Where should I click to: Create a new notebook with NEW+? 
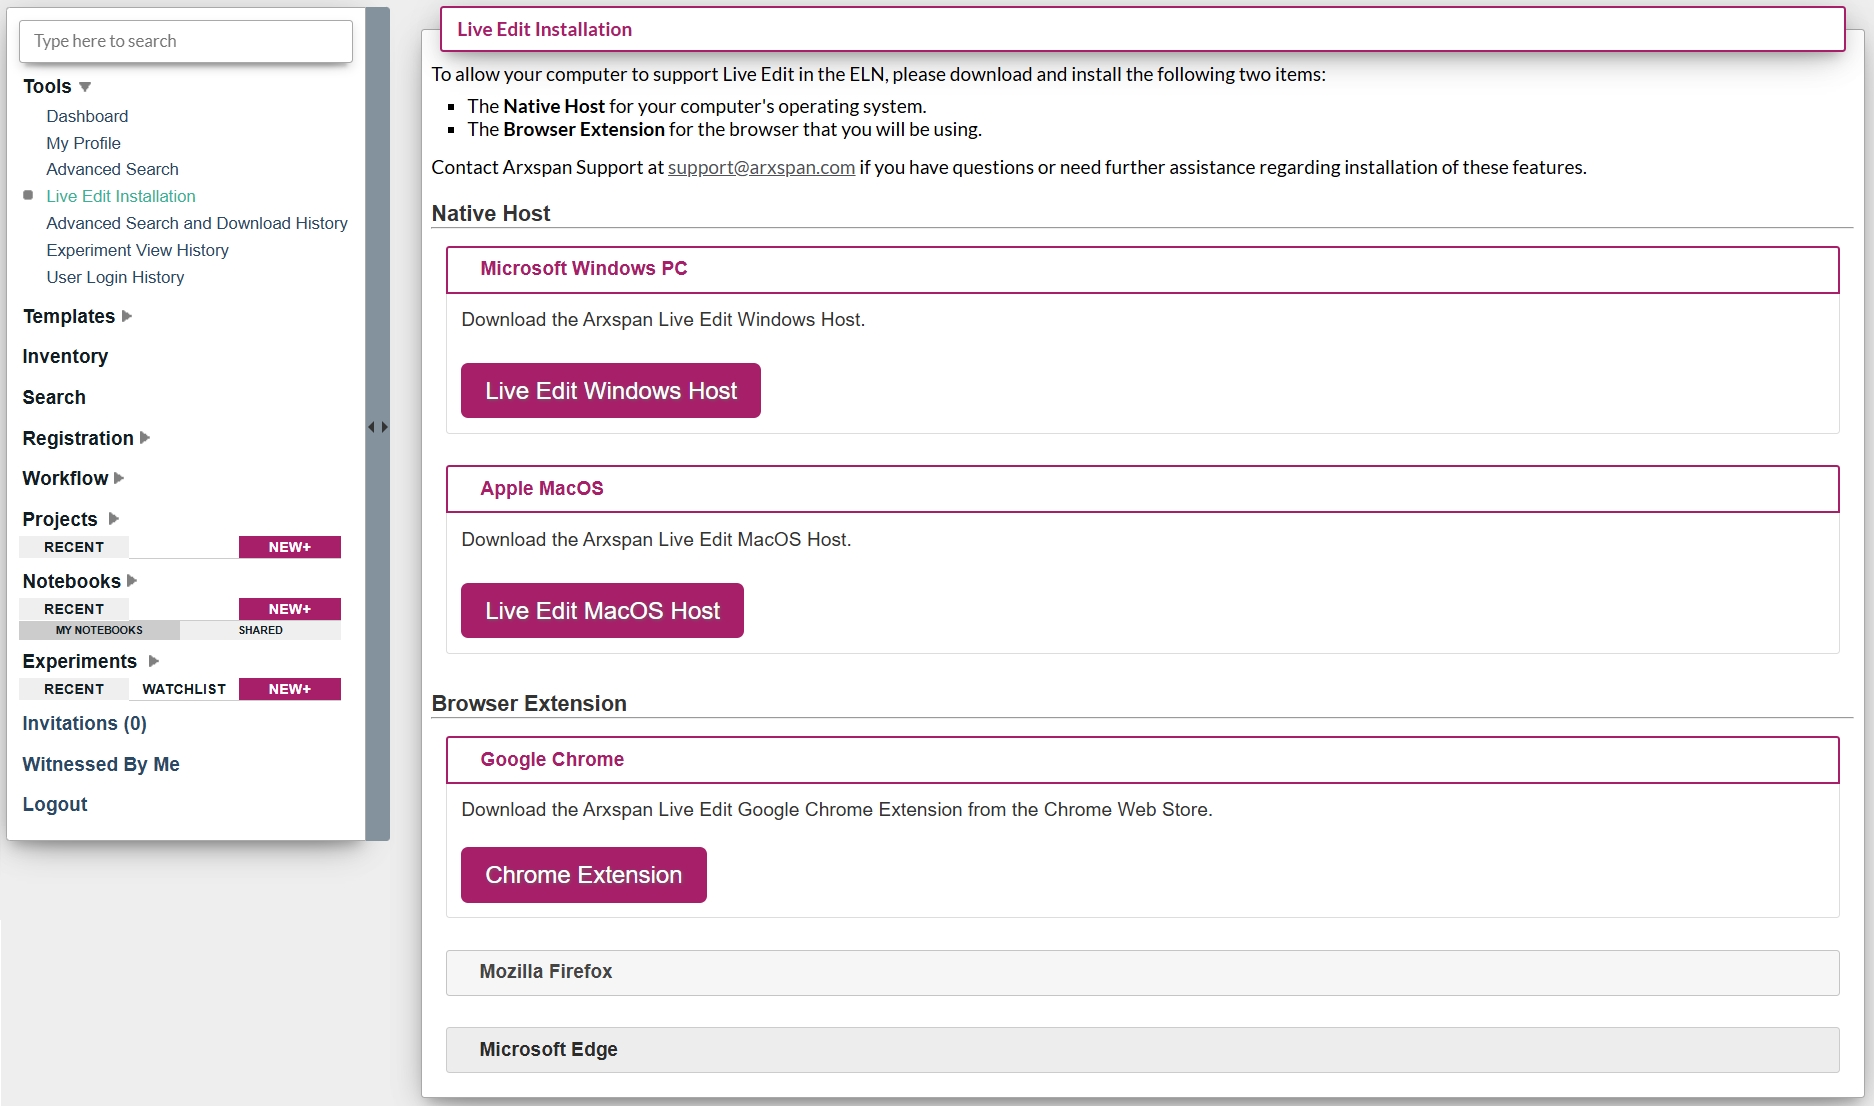tap(290, 609)
